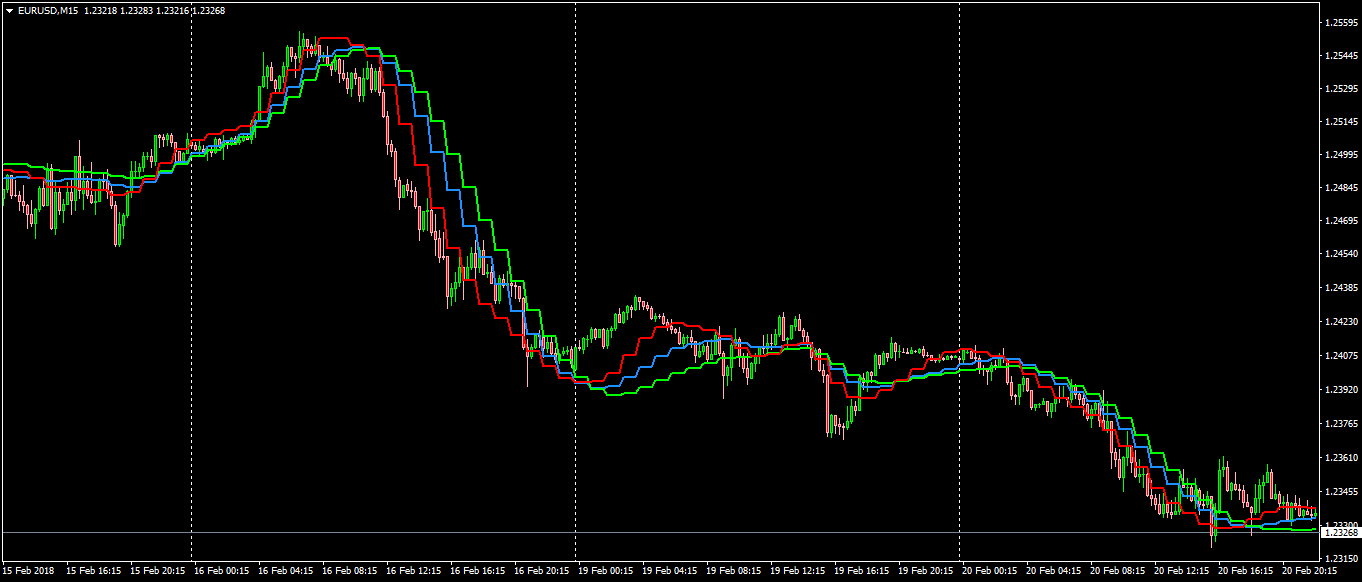
Task: Click the 15 Feb 16:15 time label
Action: pos(94,571)
